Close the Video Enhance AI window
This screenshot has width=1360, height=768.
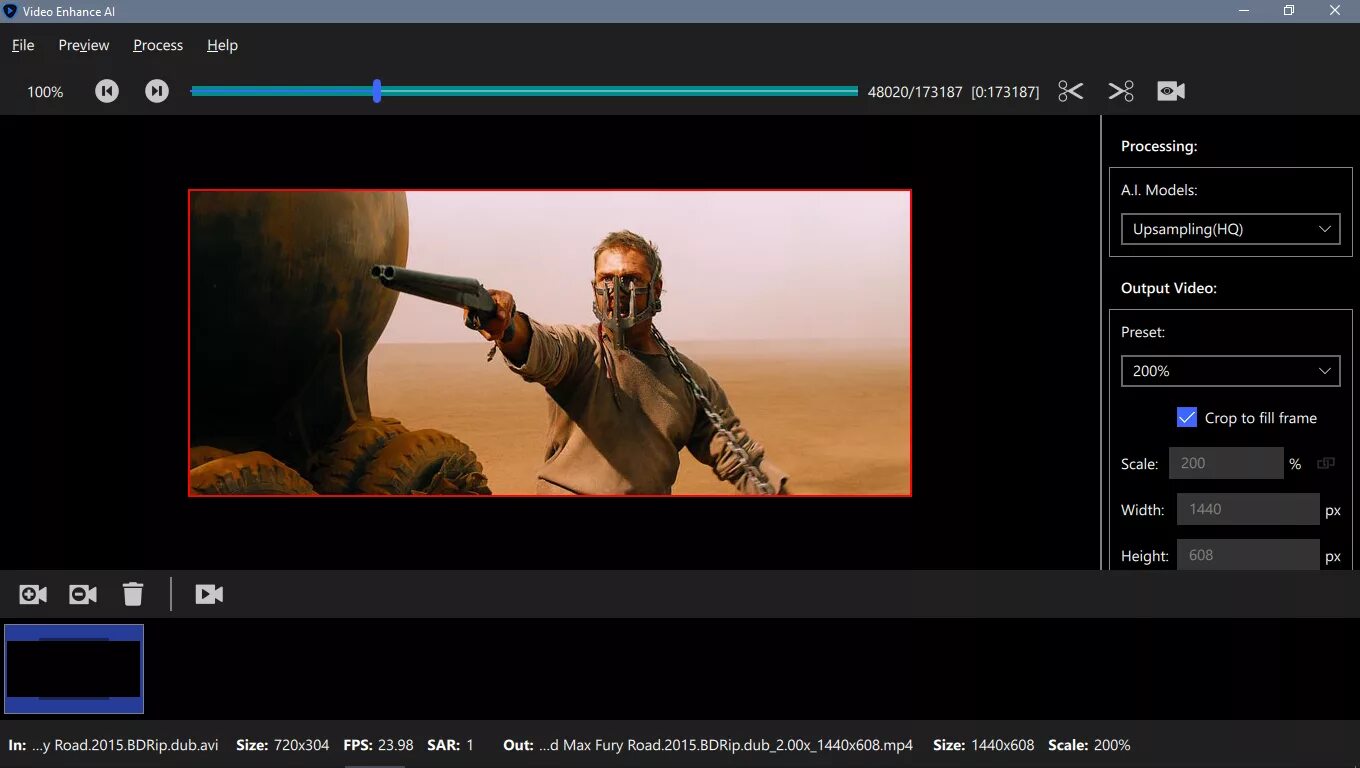tap(1335, 11)
